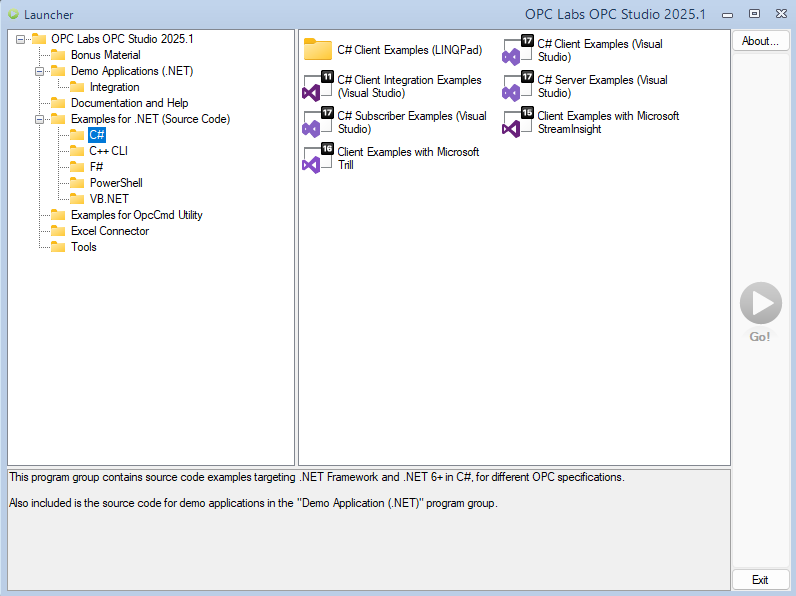Click the Launcher app icon in title bar
Screen dimensions: 796x596
point(13,14)
